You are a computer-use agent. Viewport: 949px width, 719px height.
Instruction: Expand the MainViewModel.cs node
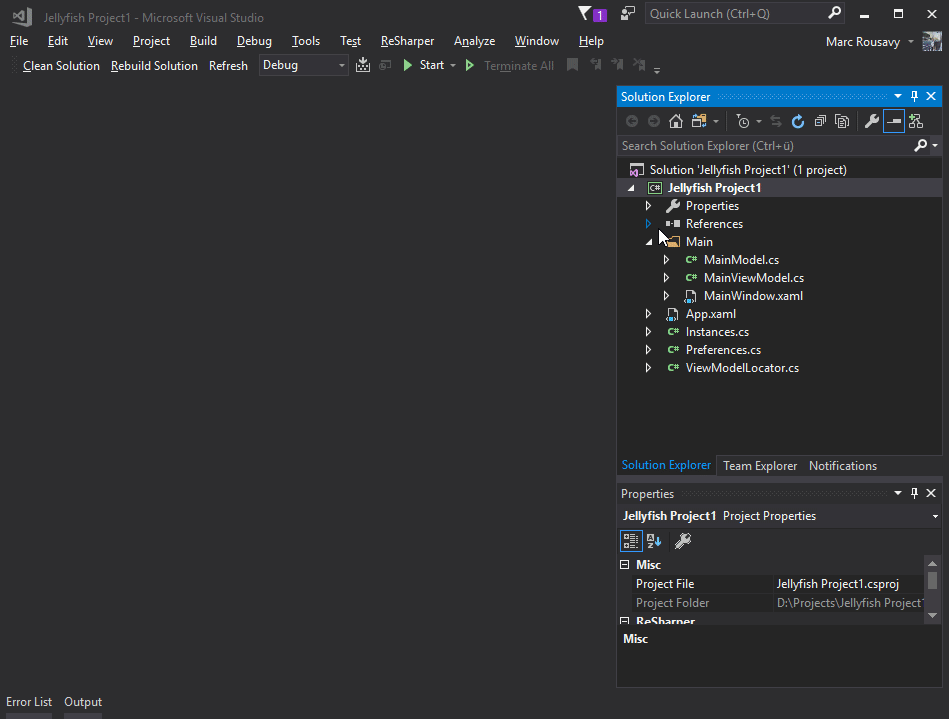tap(666, 278)
